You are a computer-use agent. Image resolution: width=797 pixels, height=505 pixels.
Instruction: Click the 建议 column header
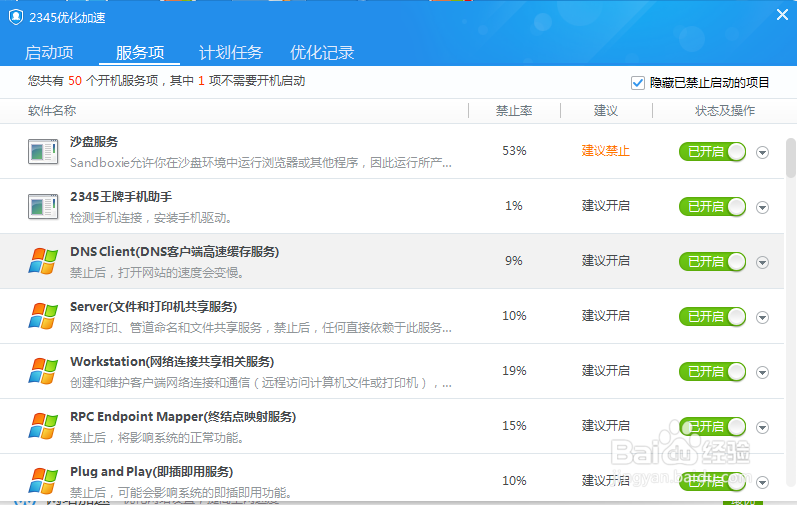[605, 110]
